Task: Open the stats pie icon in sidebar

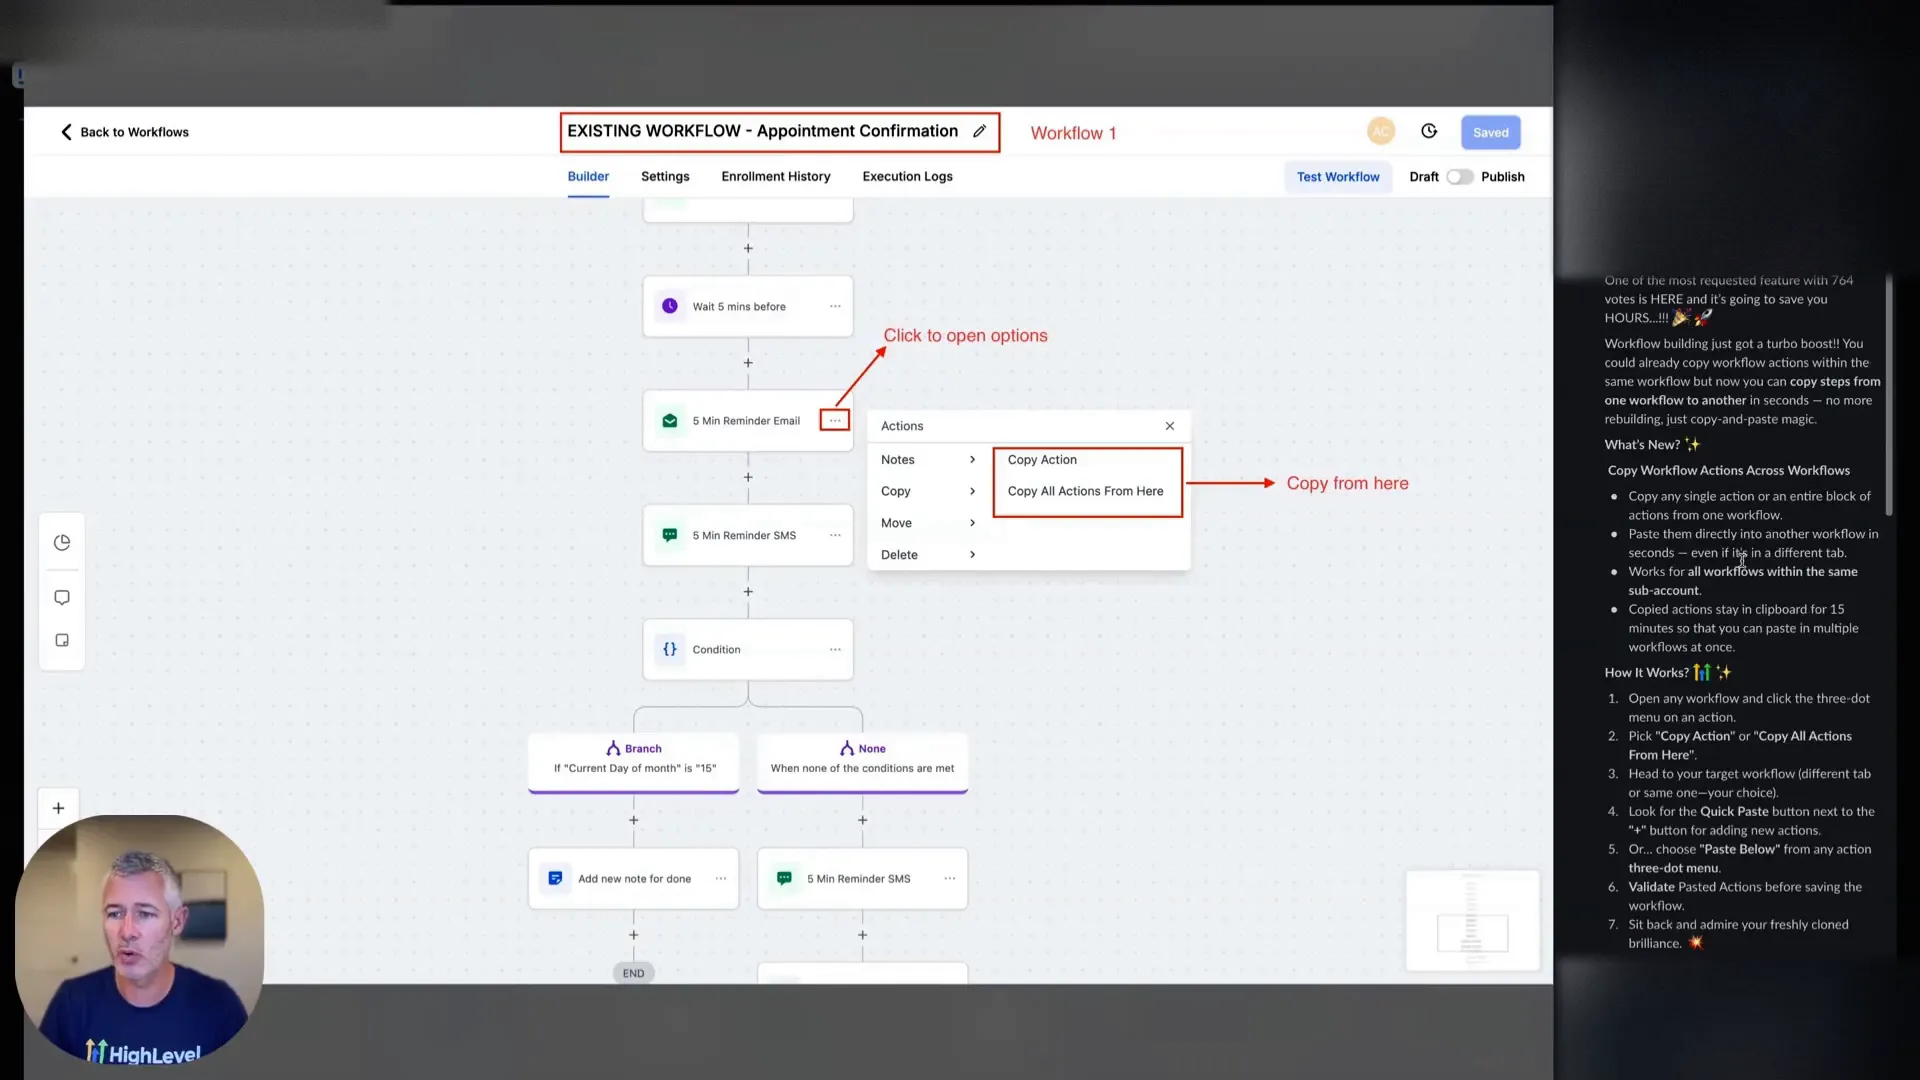Action: pos(62,543)
